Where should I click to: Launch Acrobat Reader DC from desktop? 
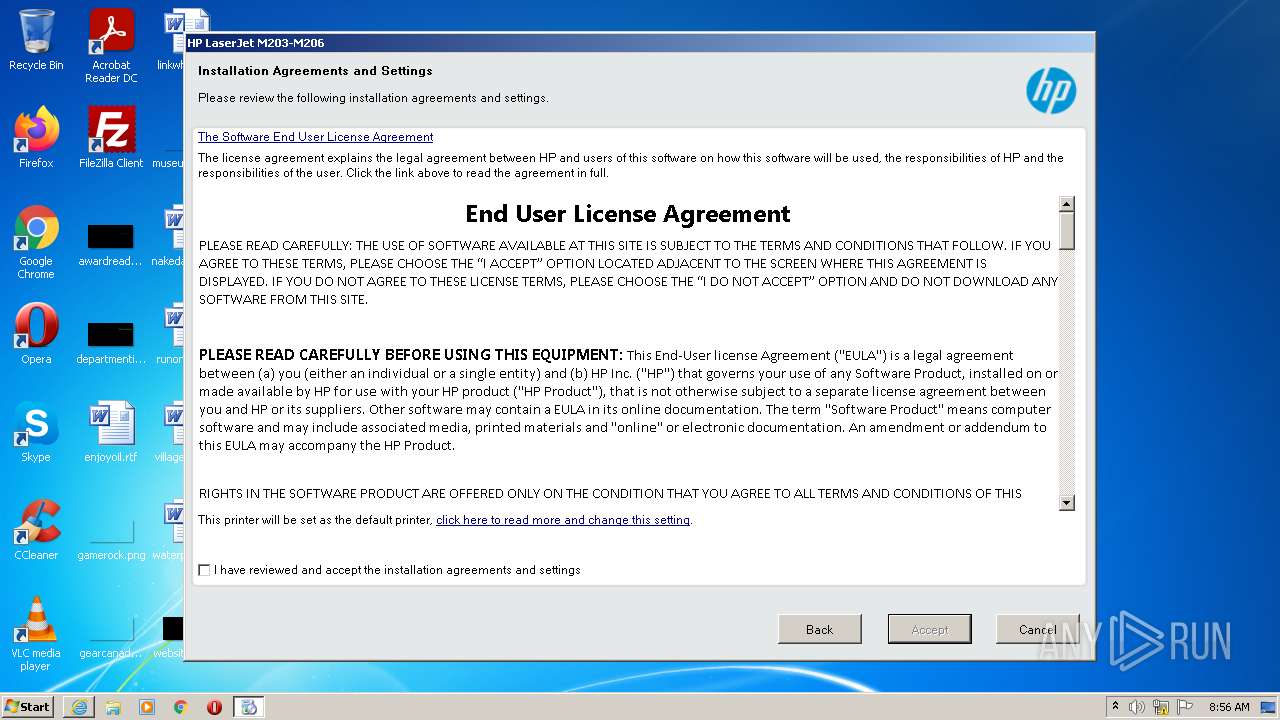[111, 45]
